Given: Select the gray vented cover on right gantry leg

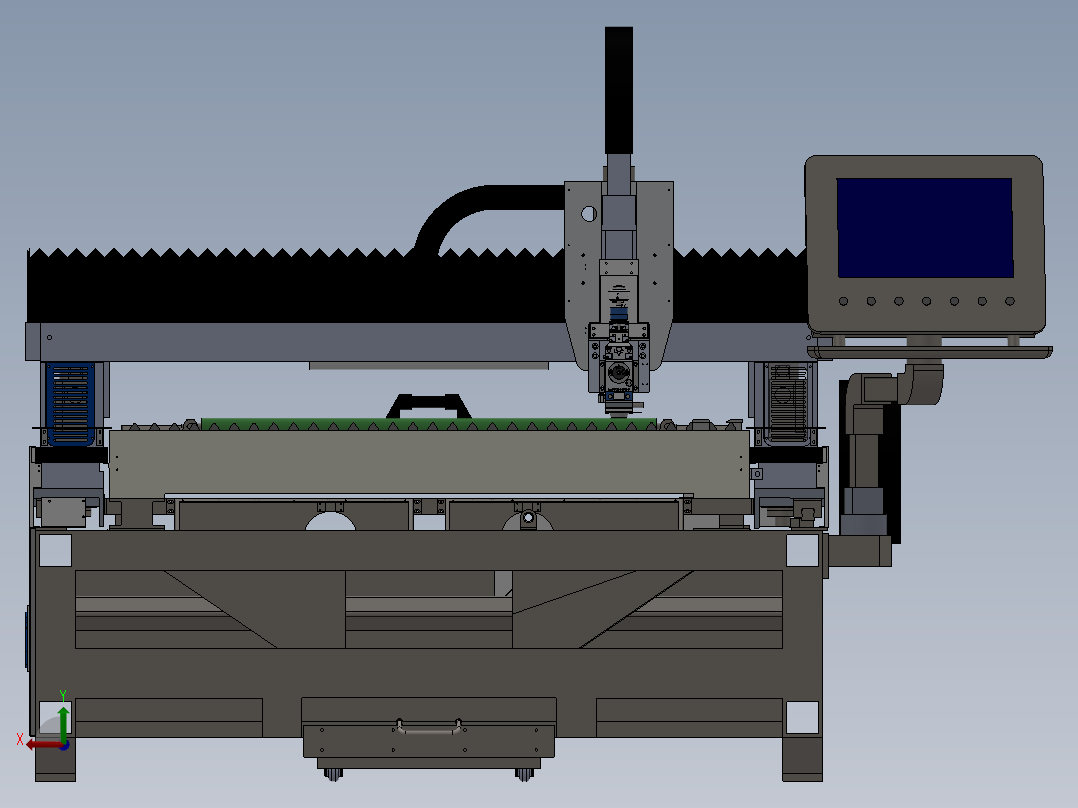Looking at the screenshot, I should tap(788, 404).
